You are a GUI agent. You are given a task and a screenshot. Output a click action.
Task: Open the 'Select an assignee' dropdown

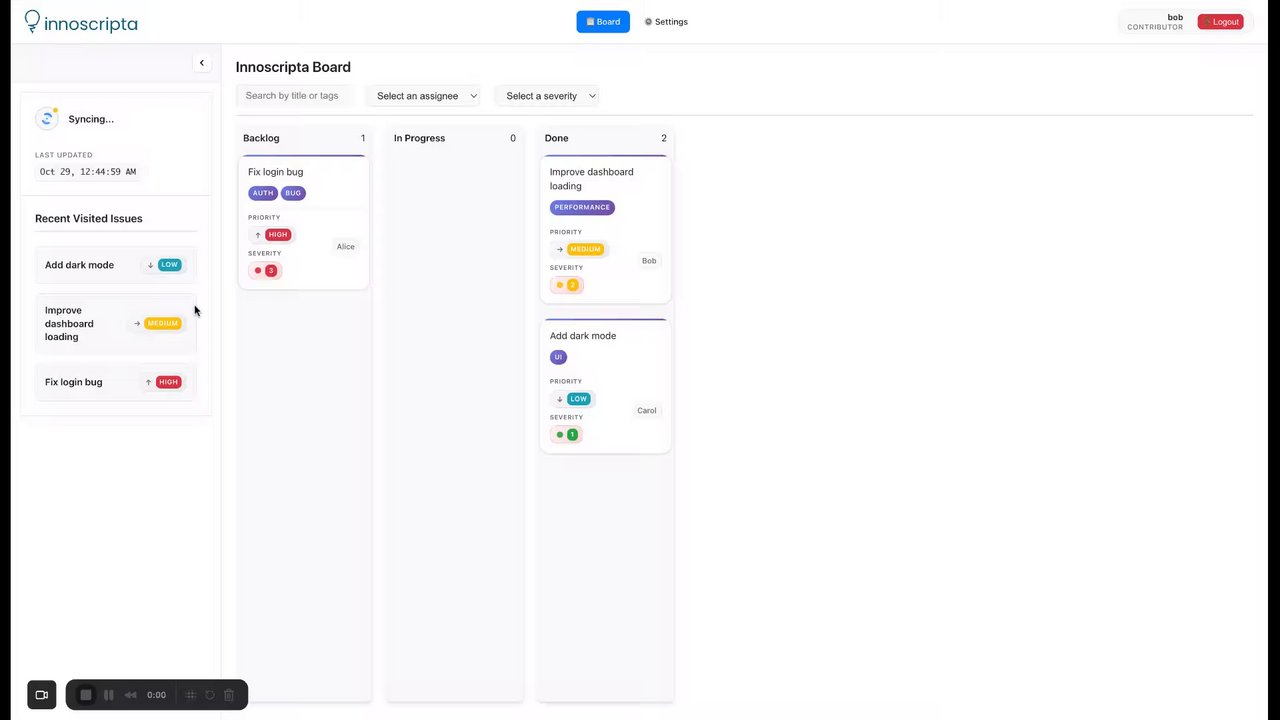click(427, 96)
